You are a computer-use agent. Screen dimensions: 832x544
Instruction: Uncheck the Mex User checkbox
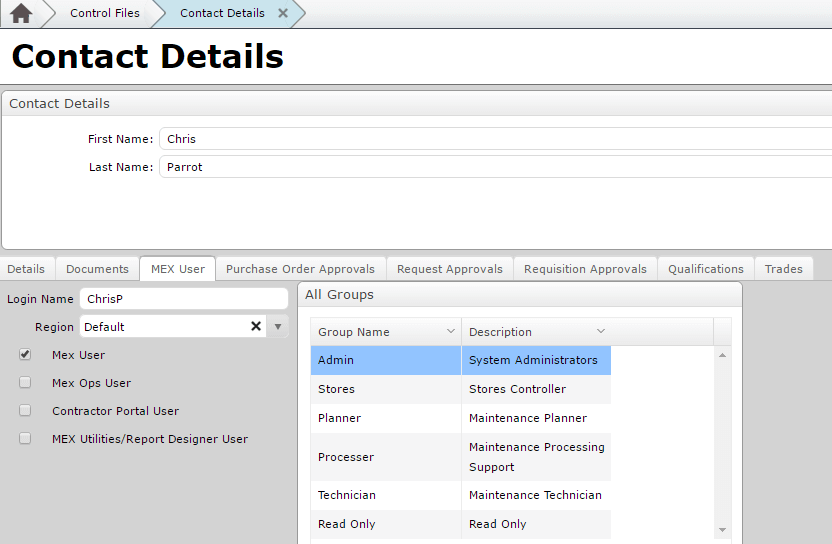[25, 354]
